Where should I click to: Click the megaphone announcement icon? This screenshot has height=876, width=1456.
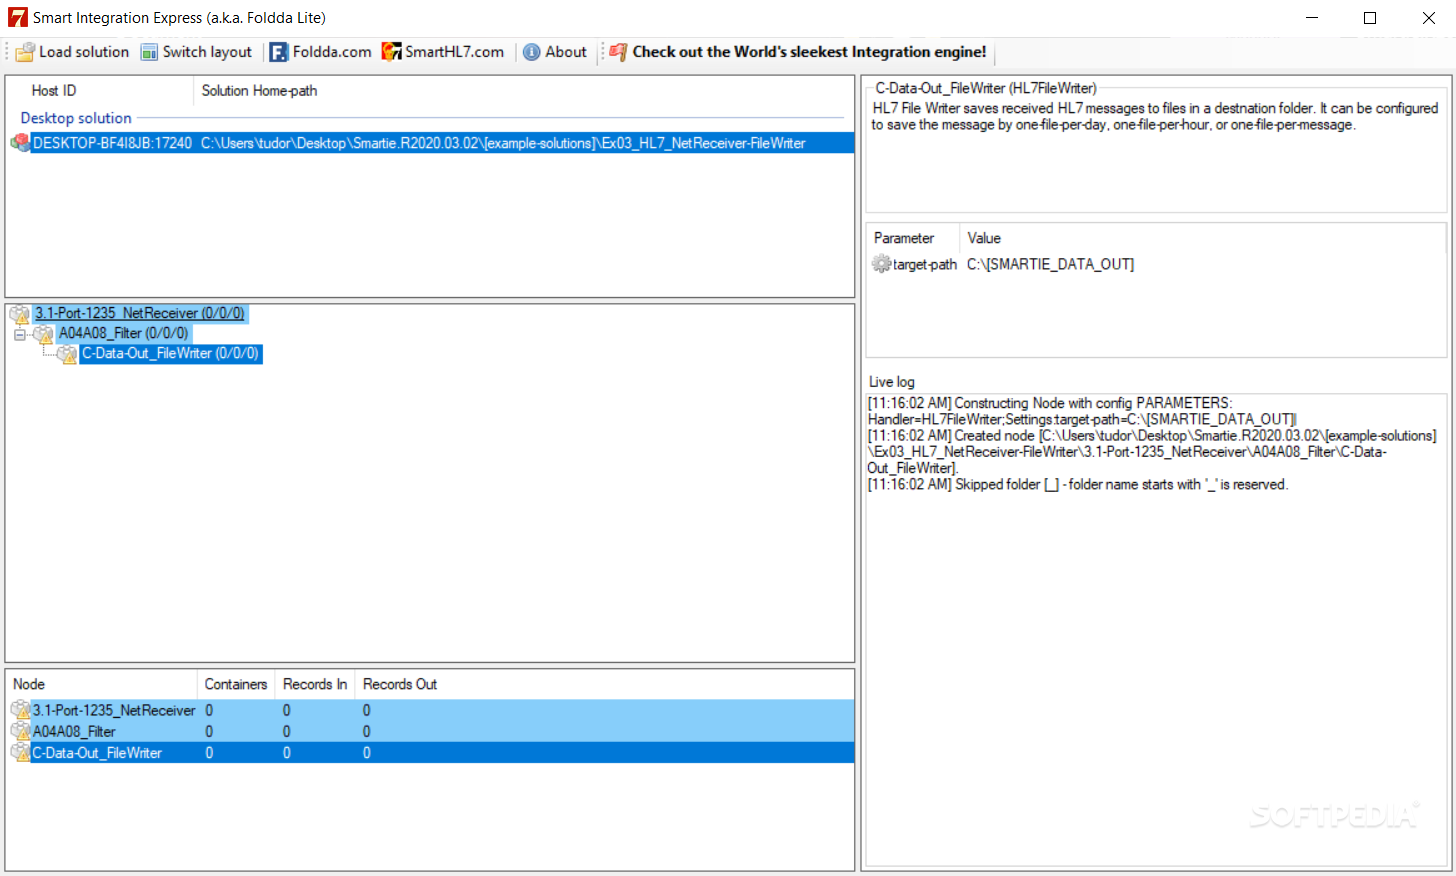(x=619, y=52)
